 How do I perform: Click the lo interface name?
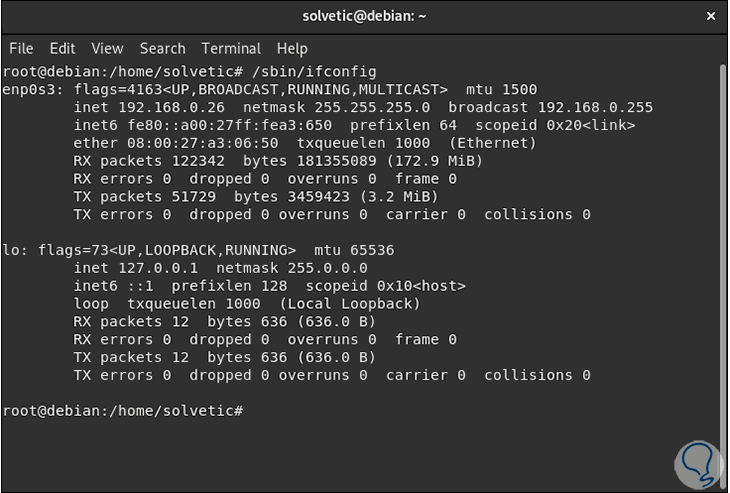(x=12, y=250)
